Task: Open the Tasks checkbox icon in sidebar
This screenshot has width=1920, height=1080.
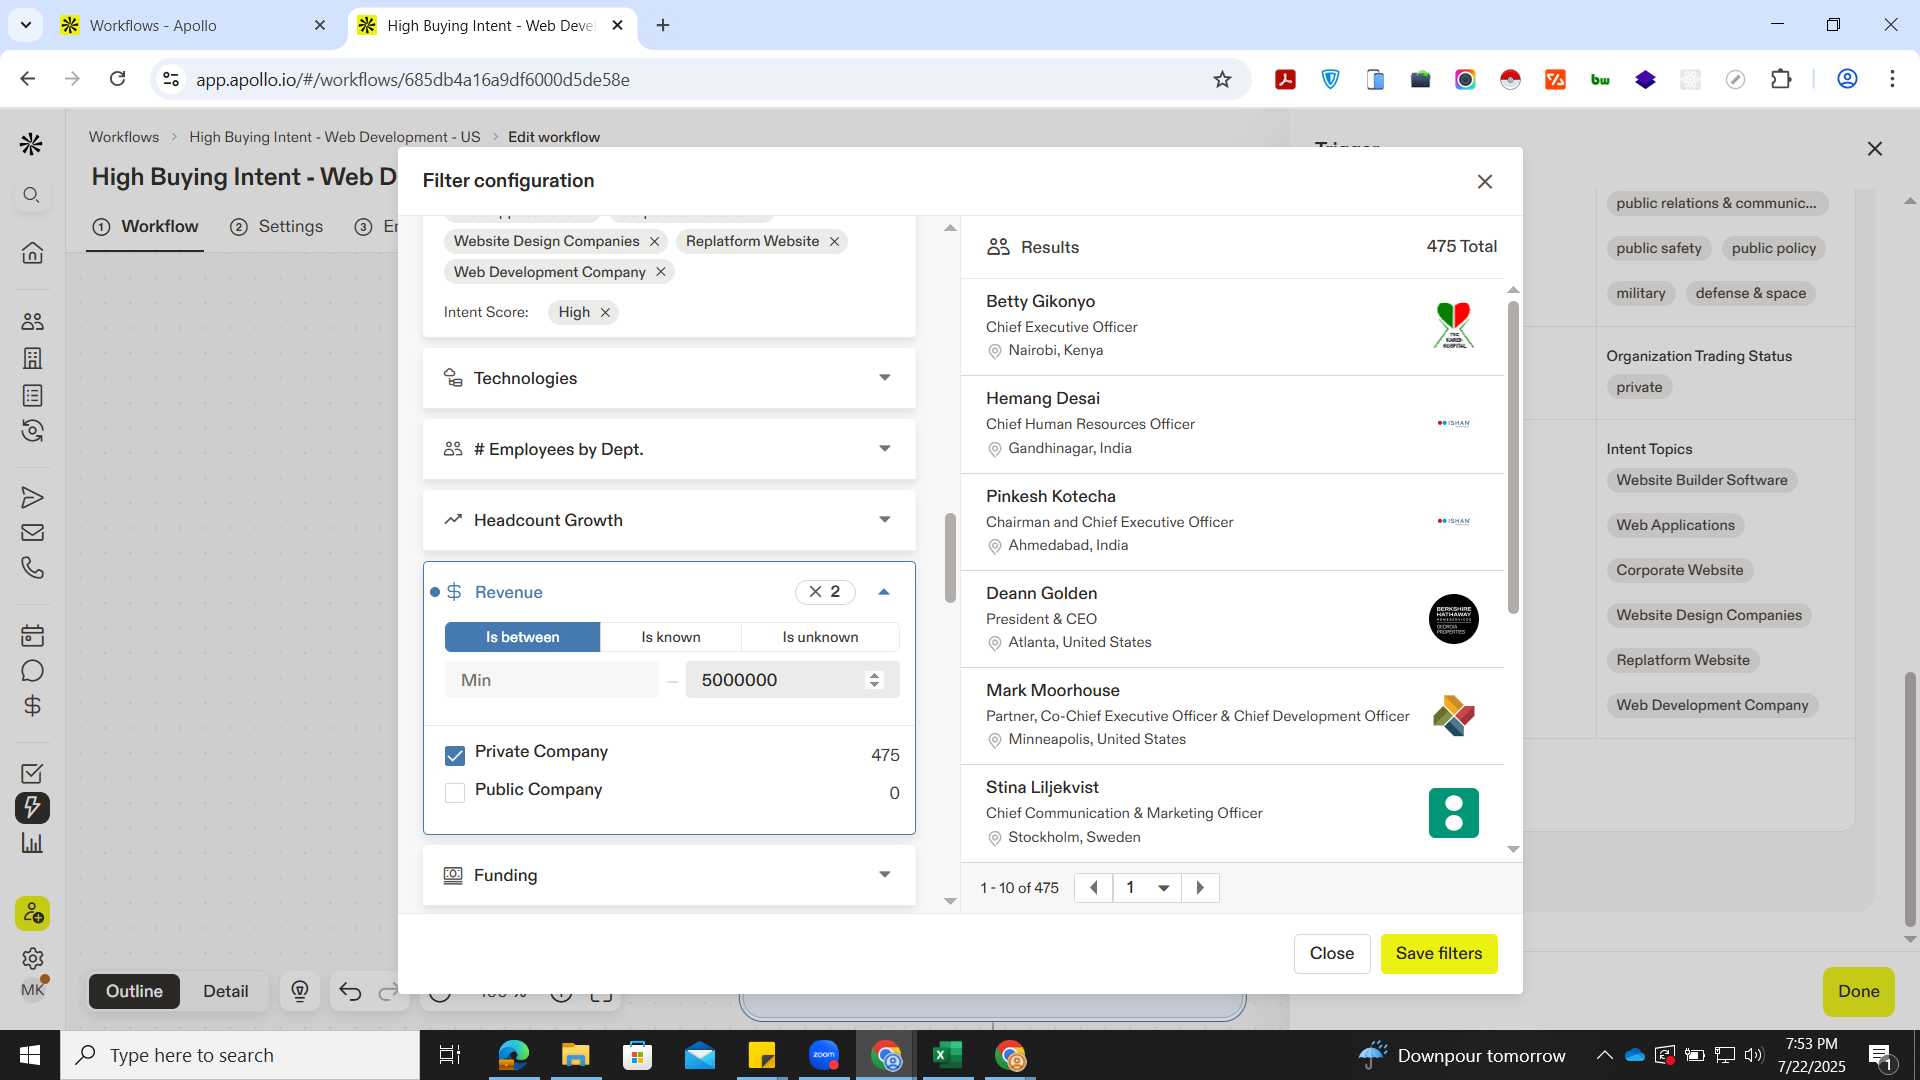Action: pos(32,773)
